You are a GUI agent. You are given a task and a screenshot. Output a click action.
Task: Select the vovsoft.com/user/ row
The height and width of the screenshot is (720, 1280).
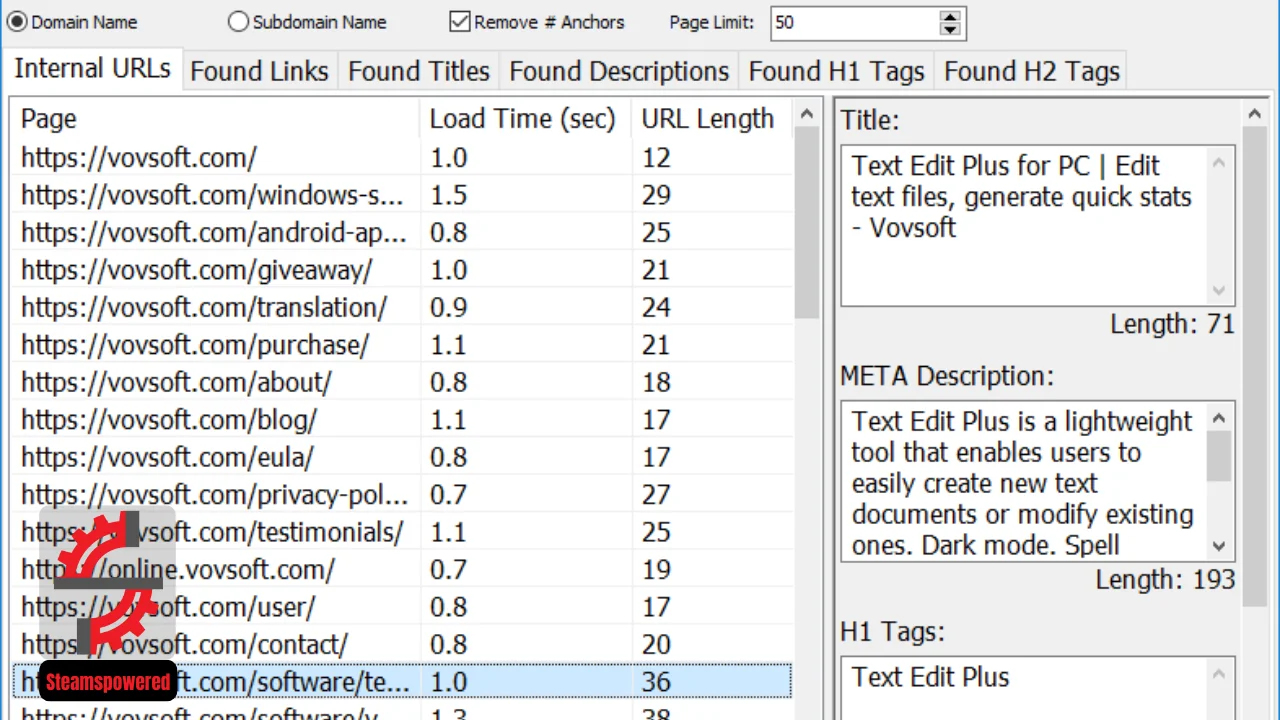tap(402, 607)
